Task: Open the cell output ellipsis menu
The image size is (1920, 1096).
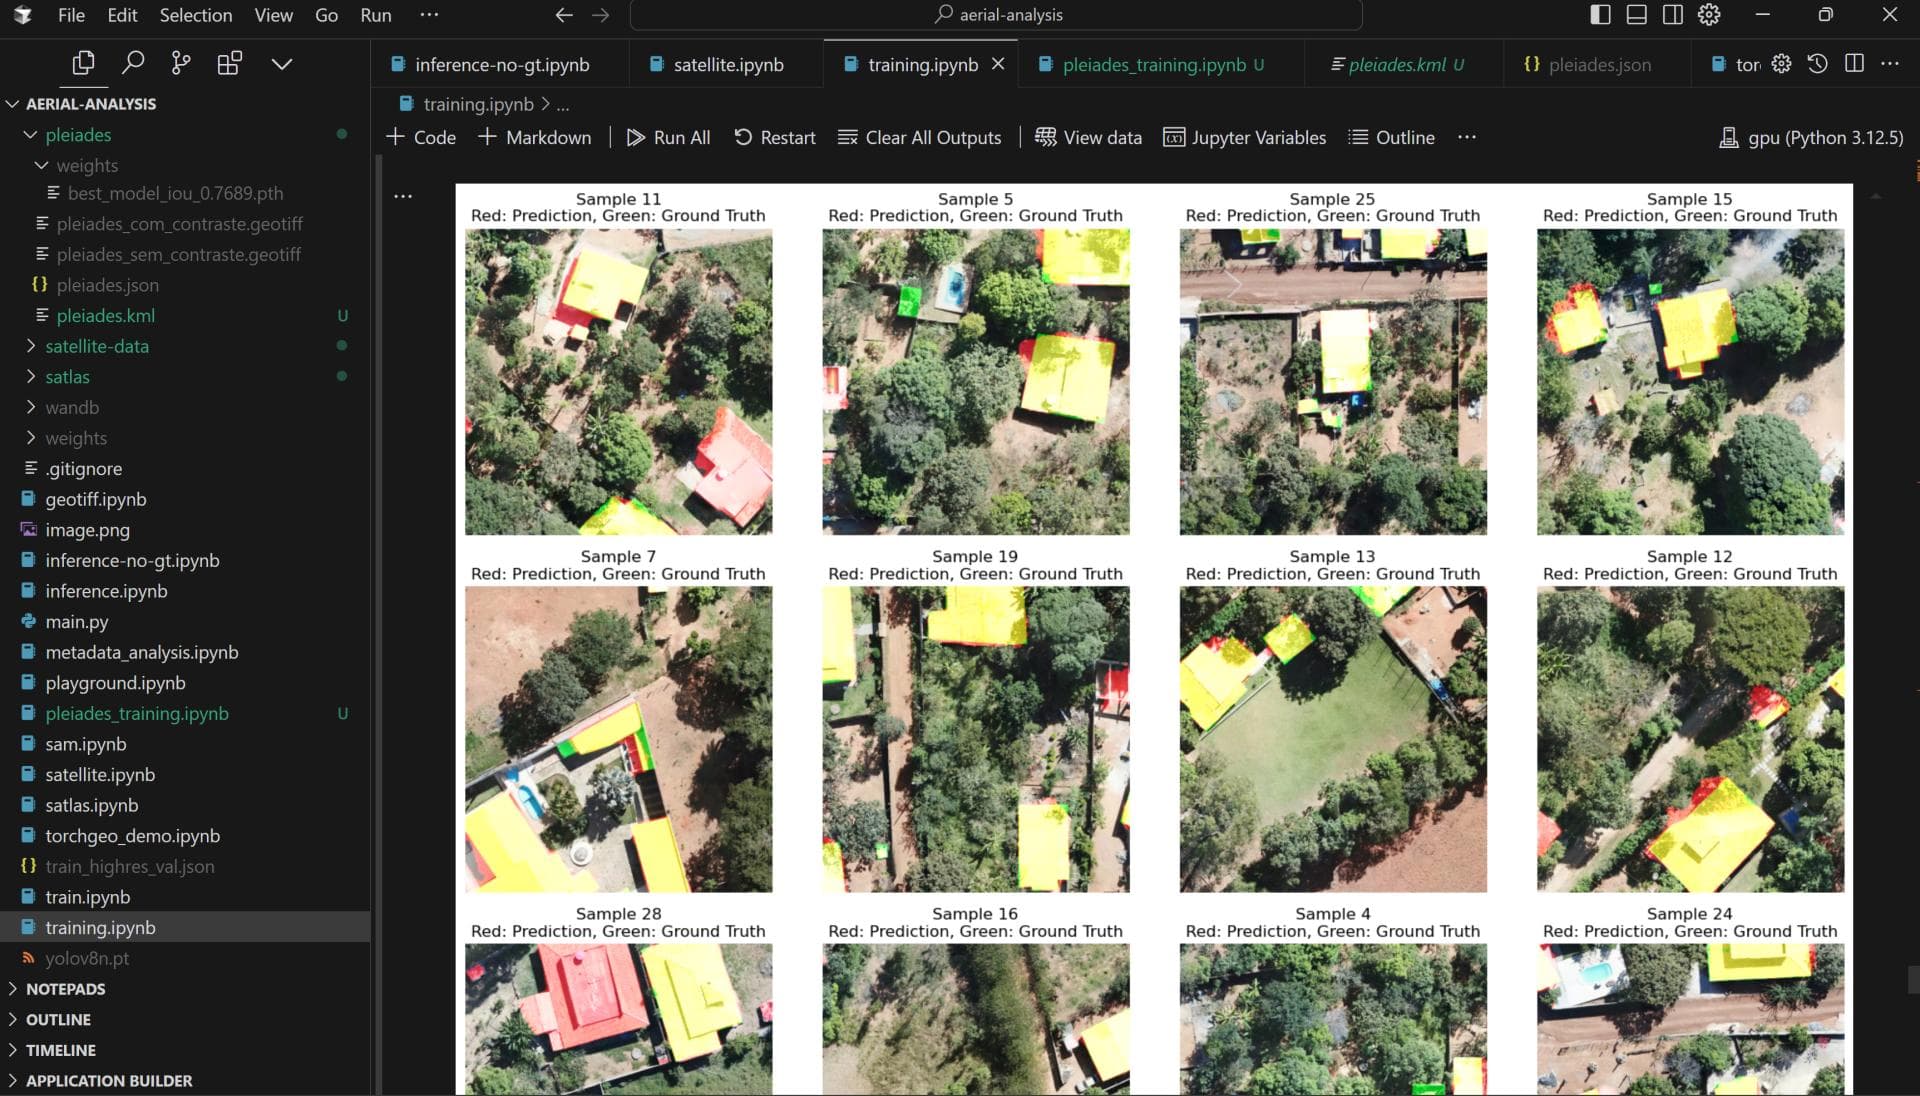Action: [x=403, y=196]
